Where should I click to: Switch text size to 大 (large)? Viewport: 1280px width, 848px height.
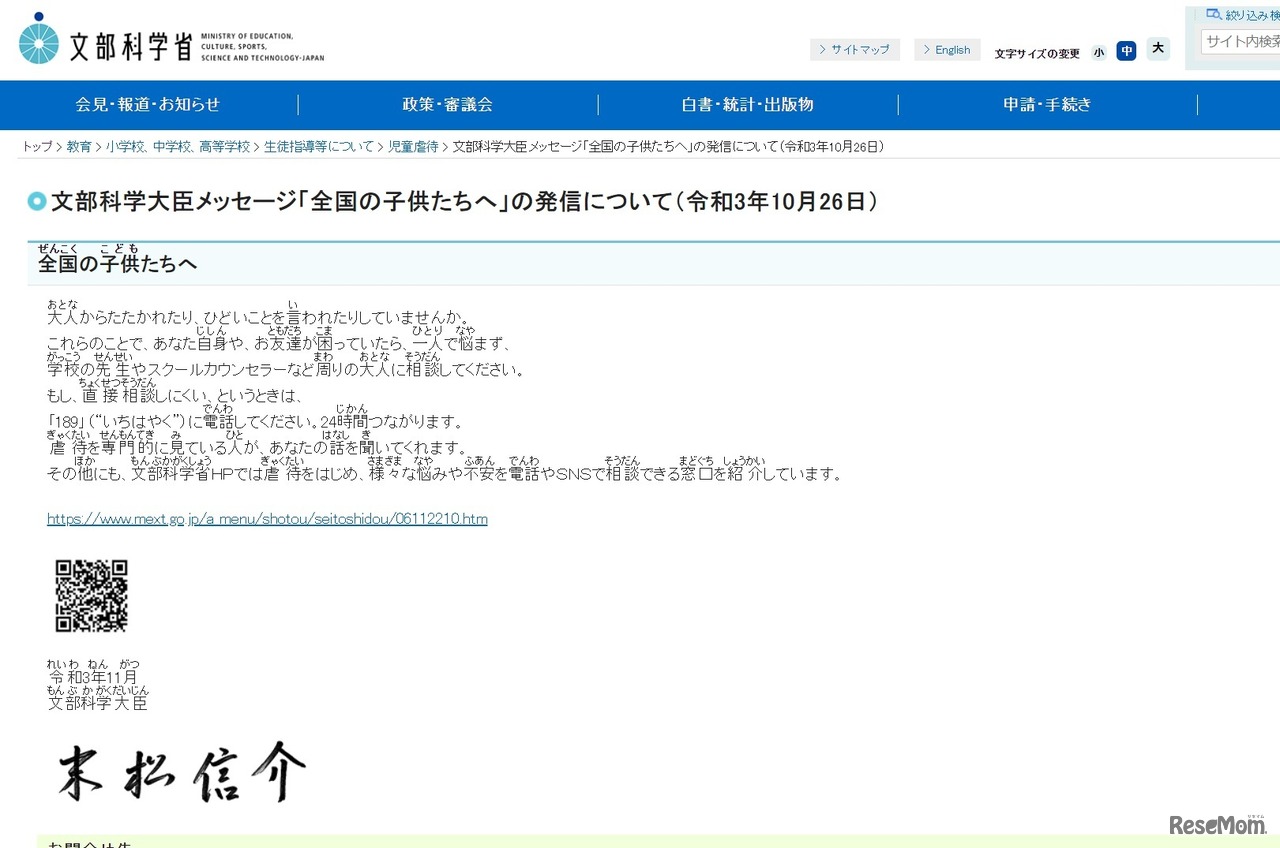[x=1158, y=48]
